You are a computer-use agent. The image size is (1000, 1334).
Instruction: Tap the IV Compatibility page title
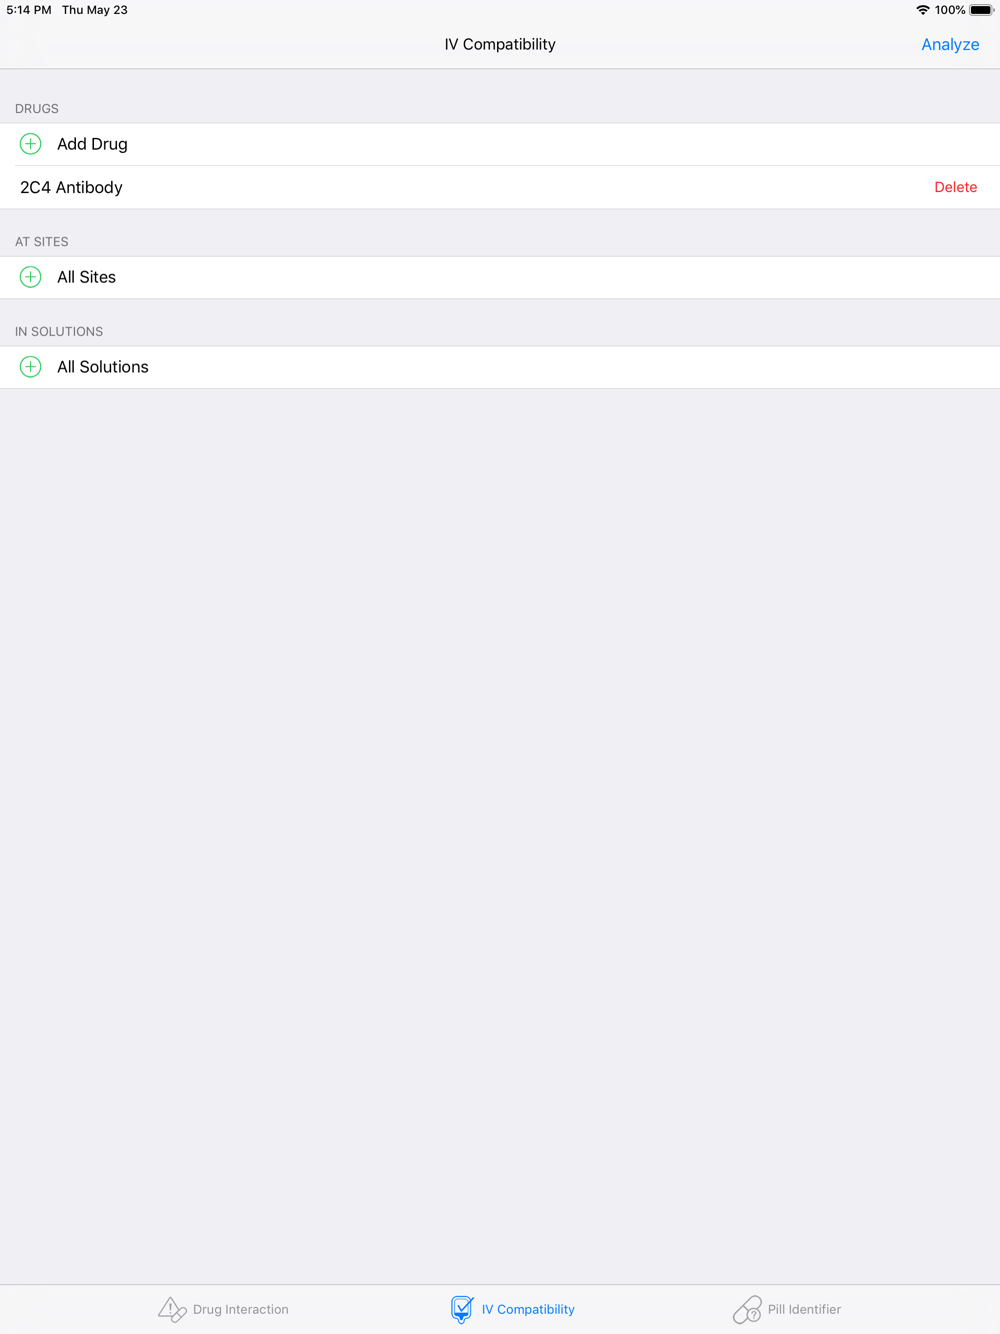(500, 44)
